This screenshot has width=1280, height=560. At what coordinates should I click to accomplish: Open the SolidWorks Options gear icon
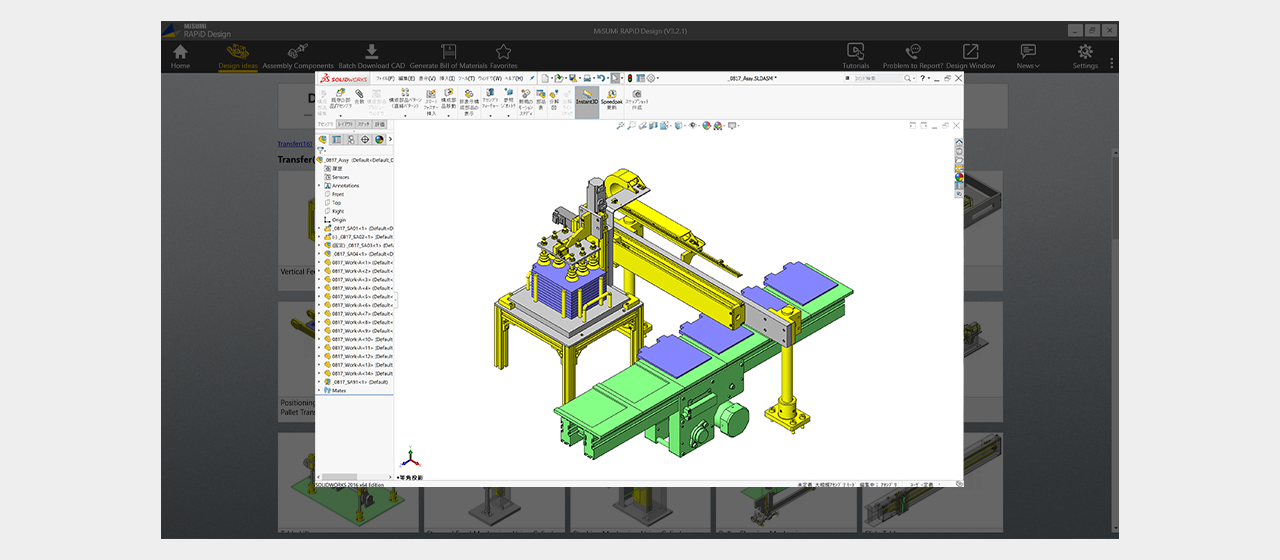tap(651, 78)
